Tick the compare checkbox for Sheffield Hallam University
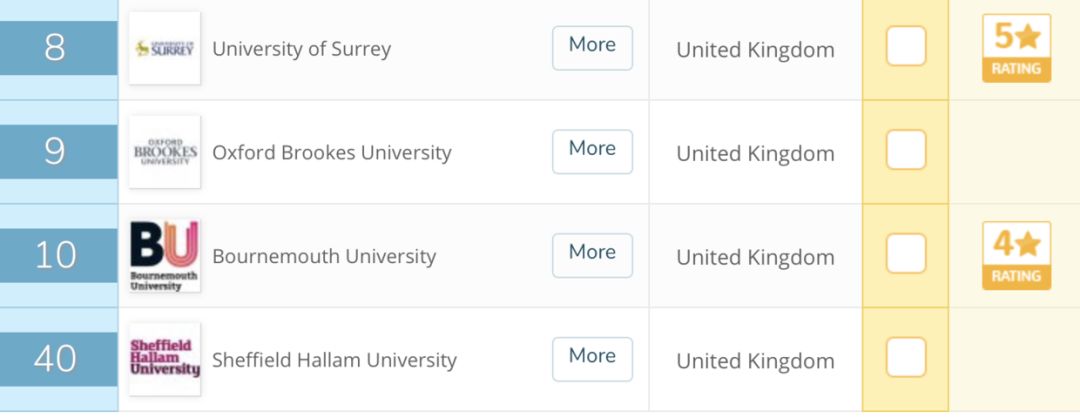Image resolution: width=1080 pixels, height=418 pixels. pos(906,357)
